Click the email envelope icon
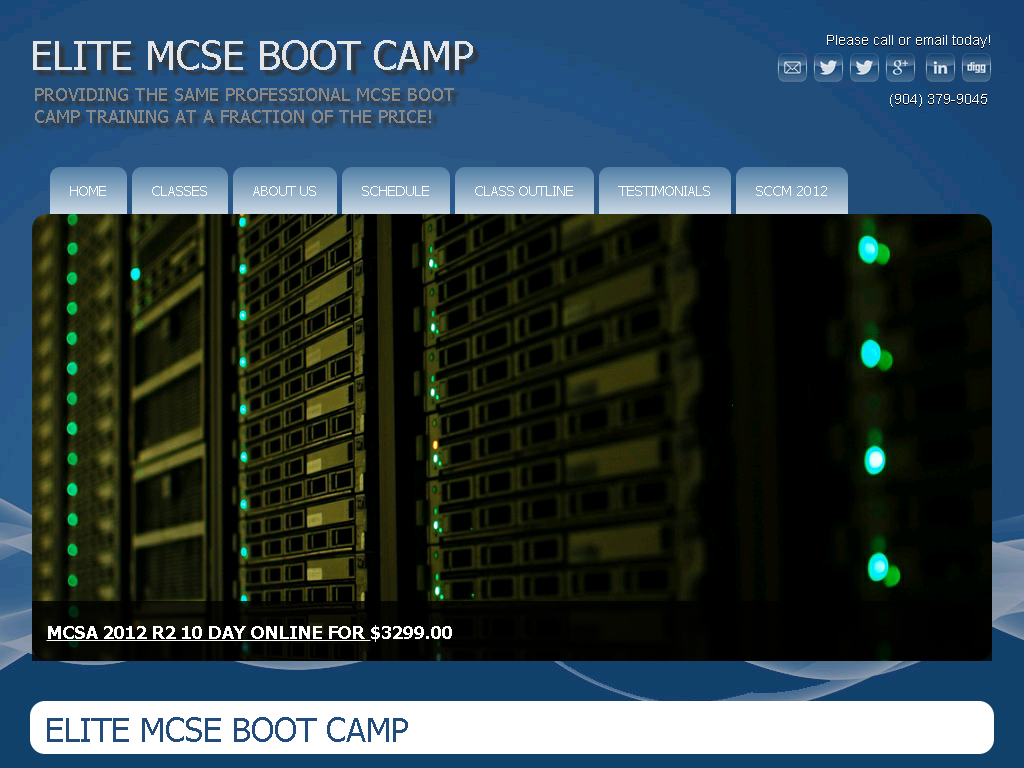Image resolution: width=1024 pixels, height=768 pixels. pos(792,68)
